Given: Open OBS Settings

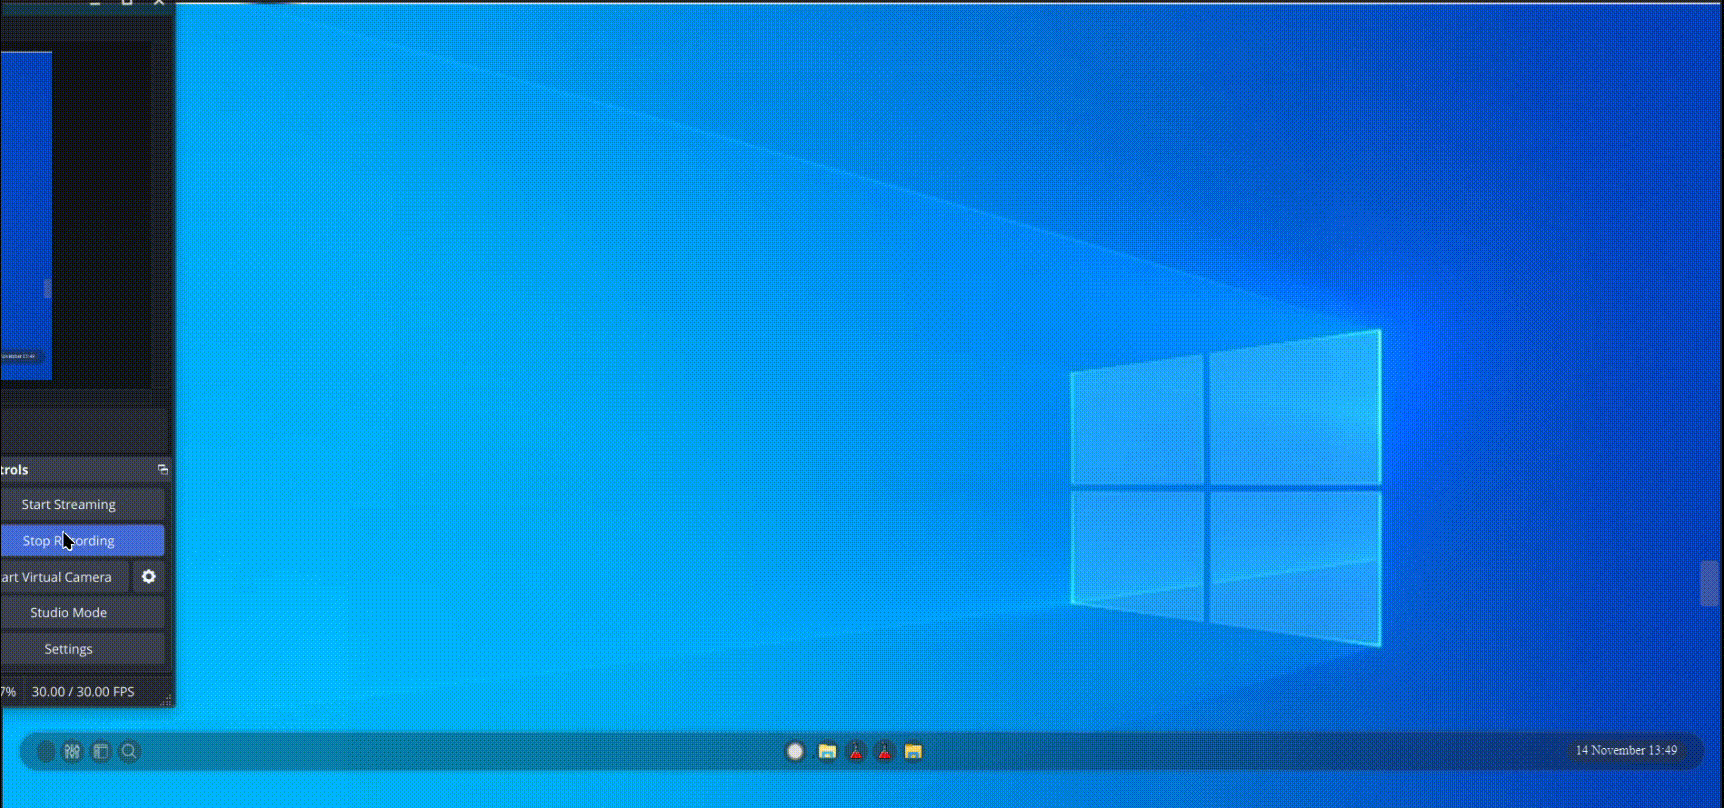Looking at the screenshot, I should (x=70, y=649).
